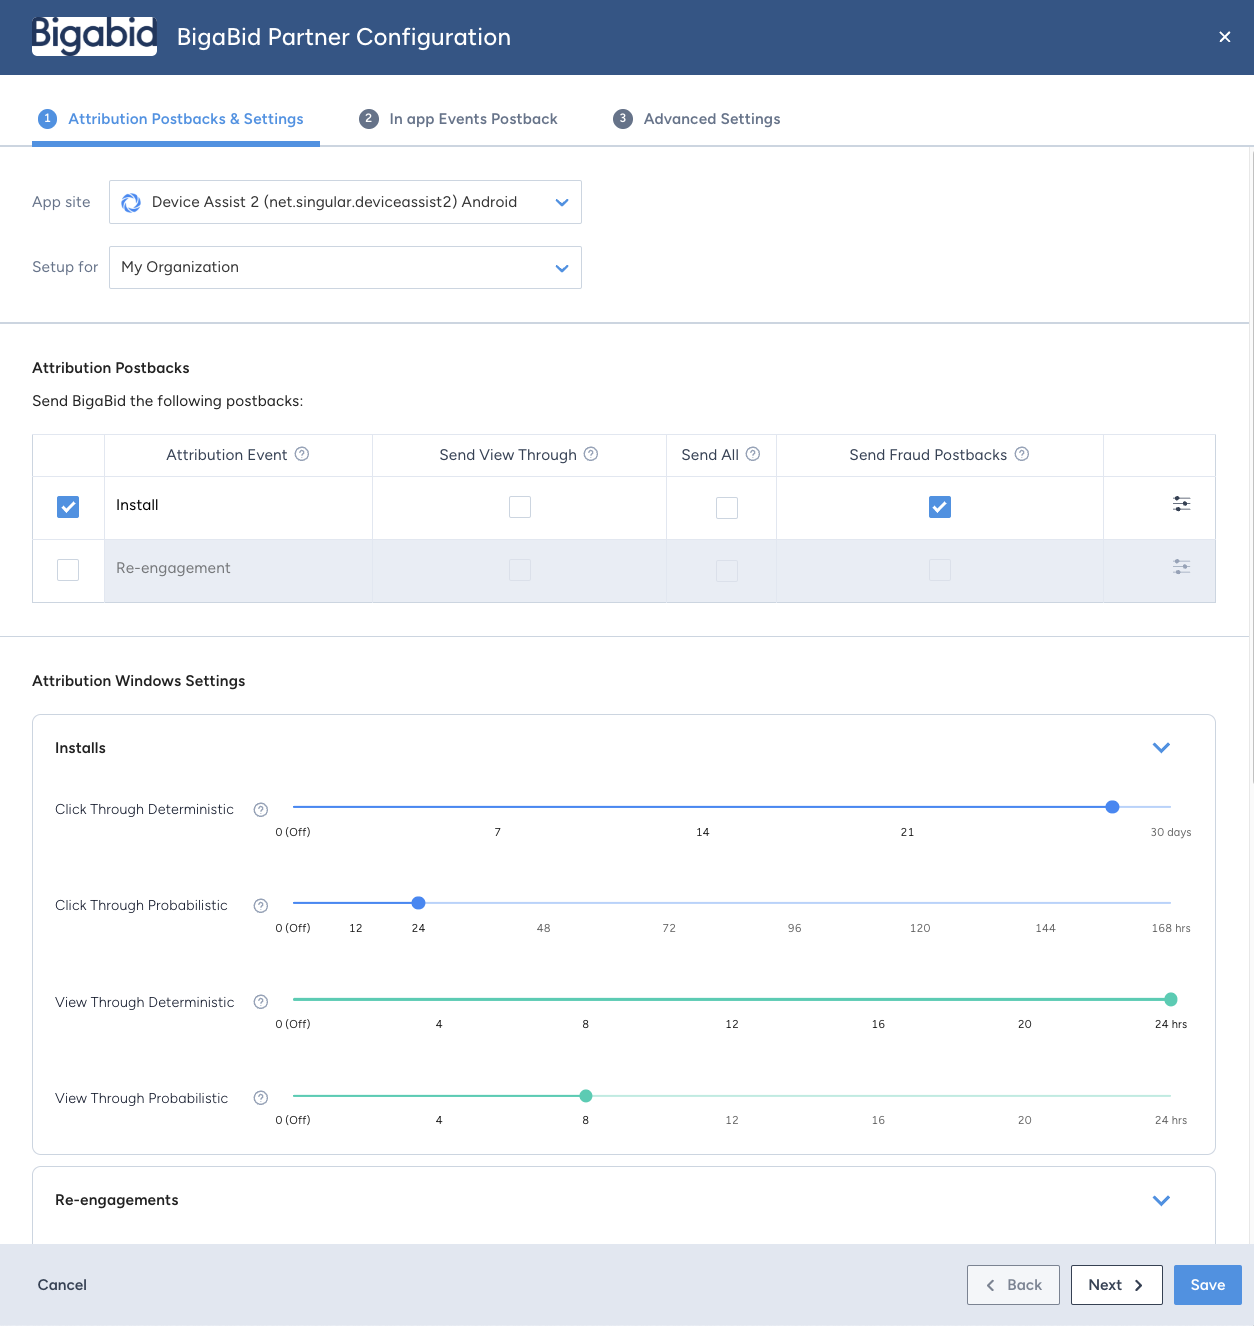1254x1326 pixels.
Task: Open Install row postback settings sliders icon
Action: [x=1181, y=504]
